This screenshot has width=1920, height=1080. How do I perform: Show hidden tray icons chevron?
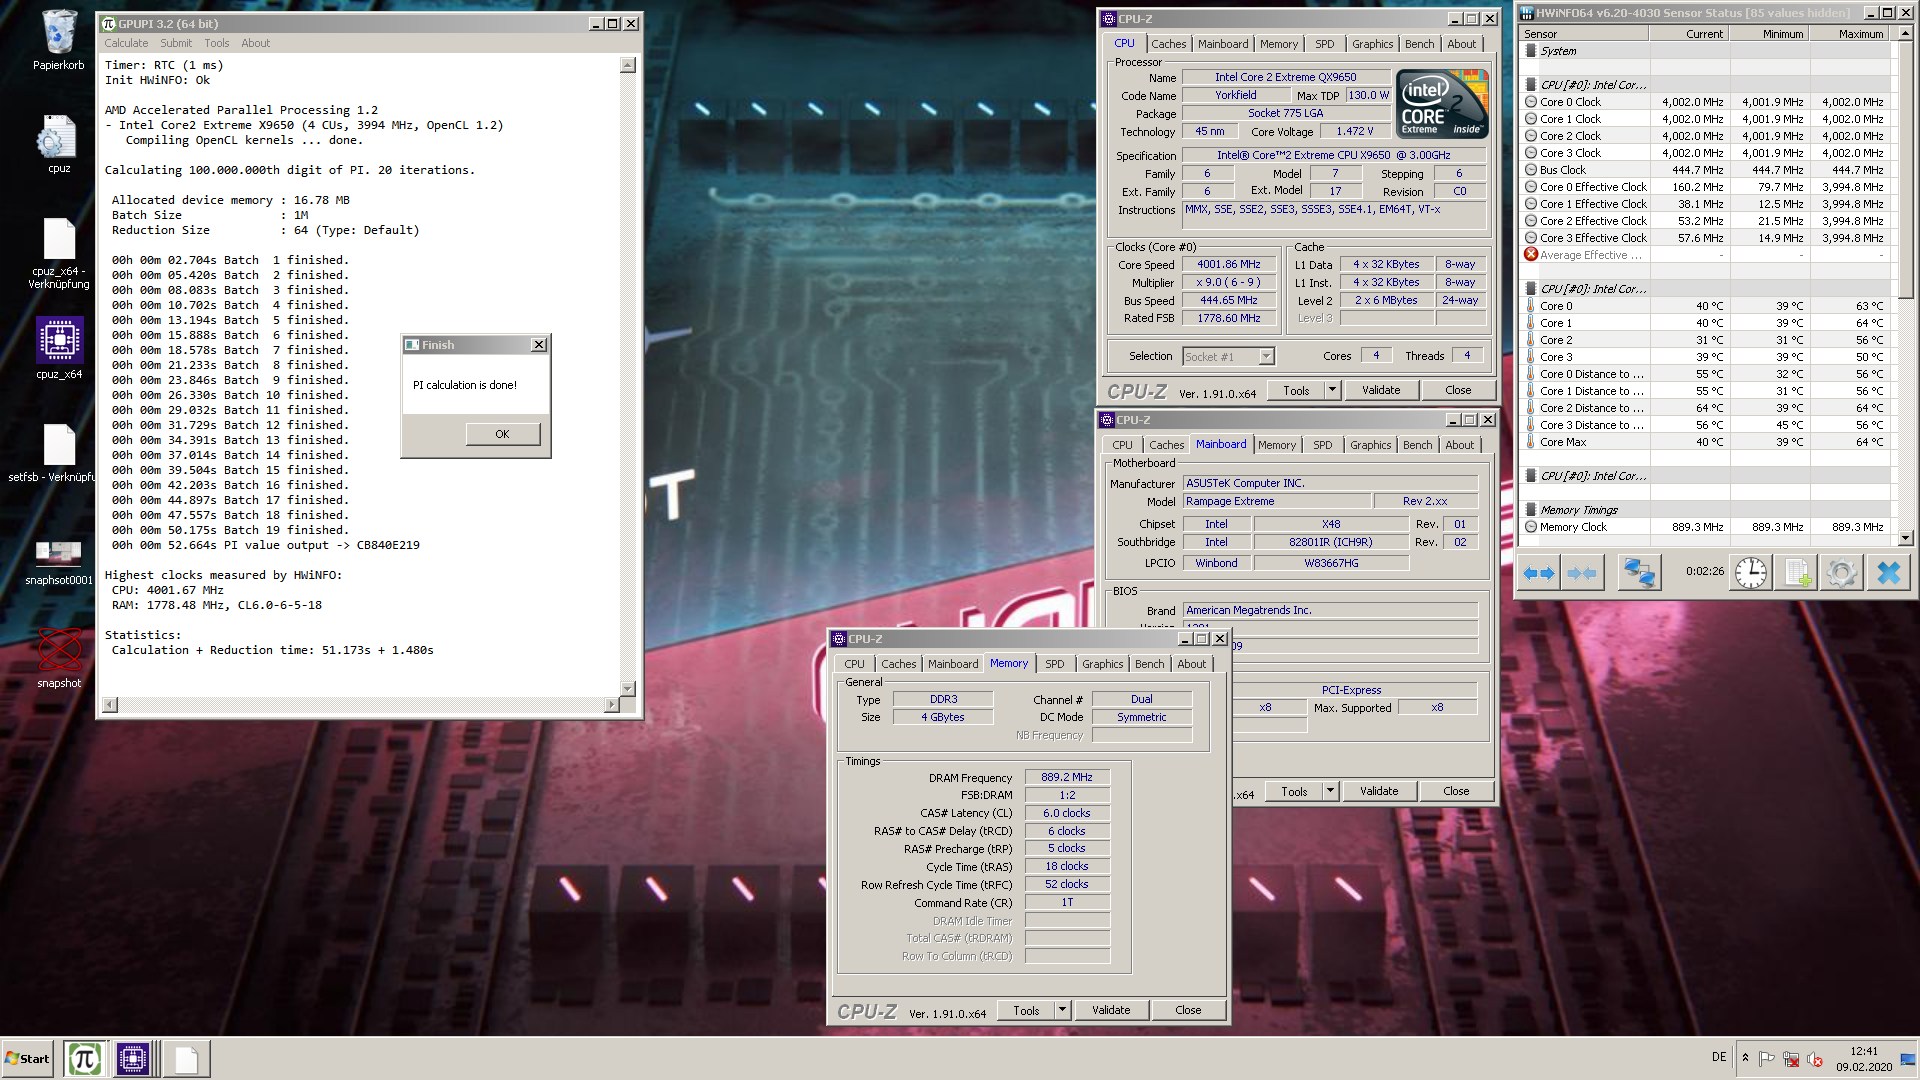(1745, 1058)
